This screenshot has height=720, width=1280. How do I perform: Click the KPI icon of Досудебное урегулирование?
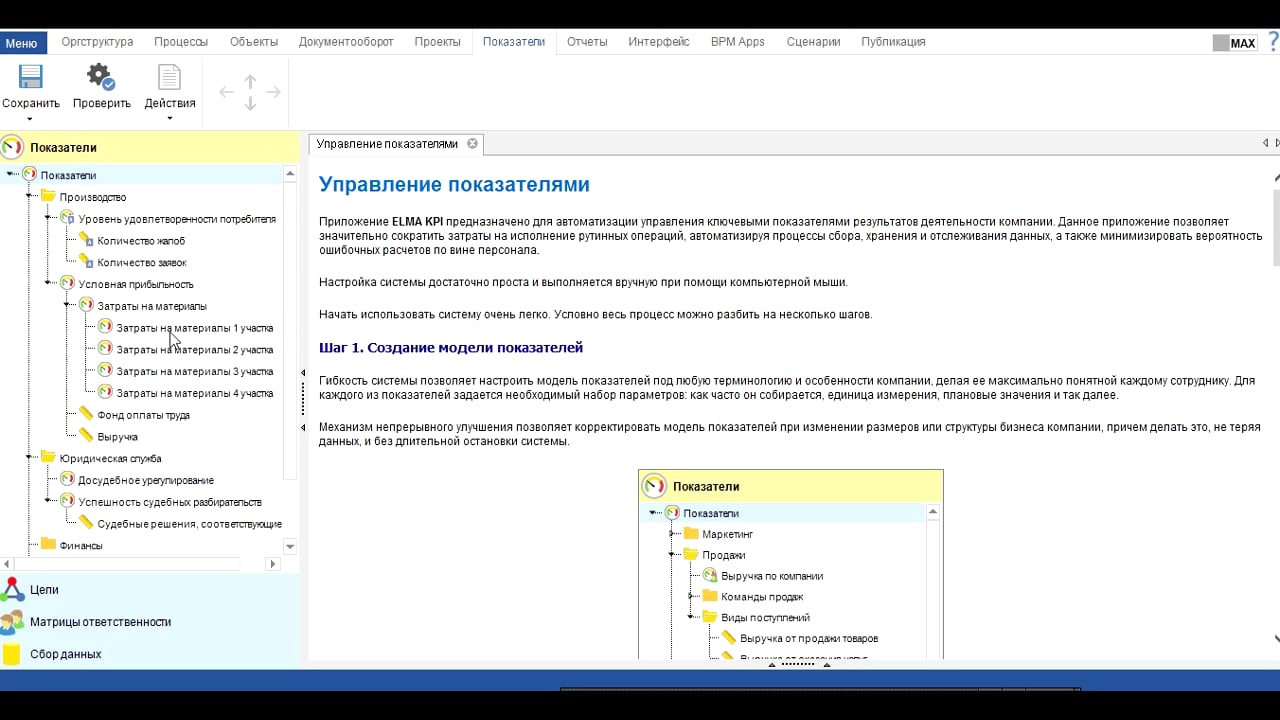pos(67,480)
